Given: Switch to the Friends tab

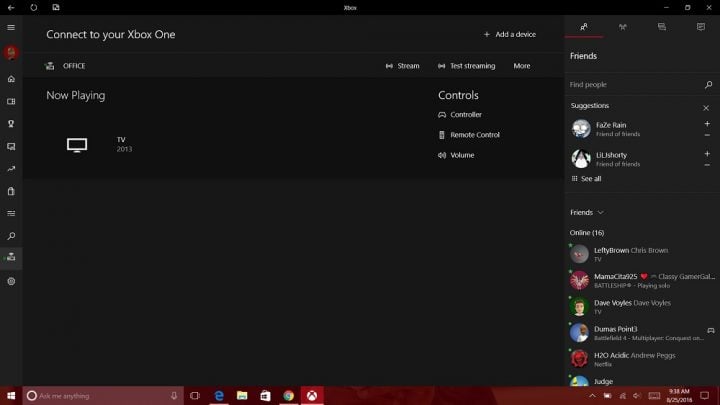Looking at the screenshot, I should (x=584, y=27).
